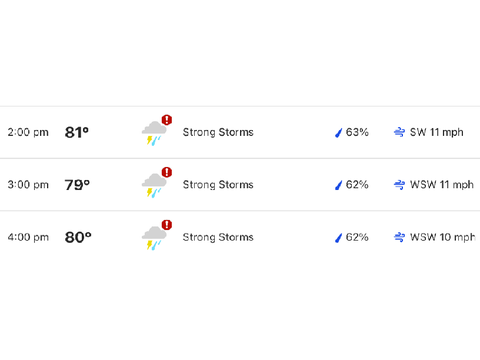Click the Strong Storms label at 4:00 pm
This screenshot has height=360, width=480.
218,237
